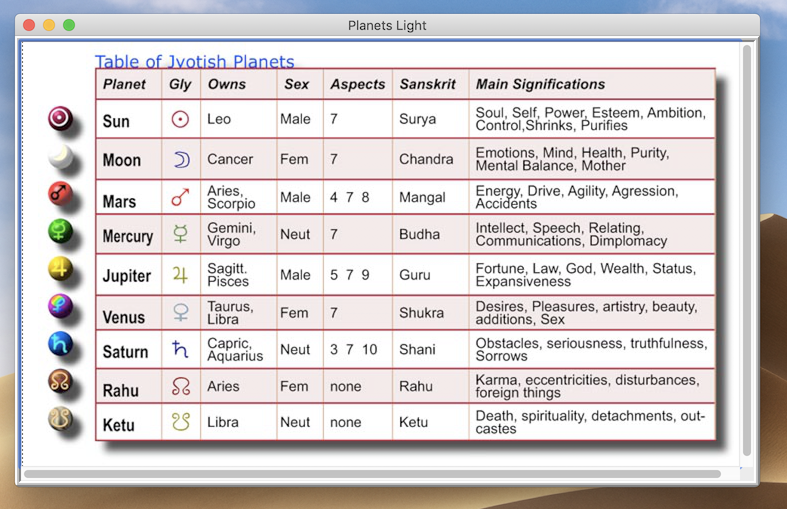This screenshot has width=787, height=509.
Task: Click the Sun glyph in Gly column
Action: point(180,119)
